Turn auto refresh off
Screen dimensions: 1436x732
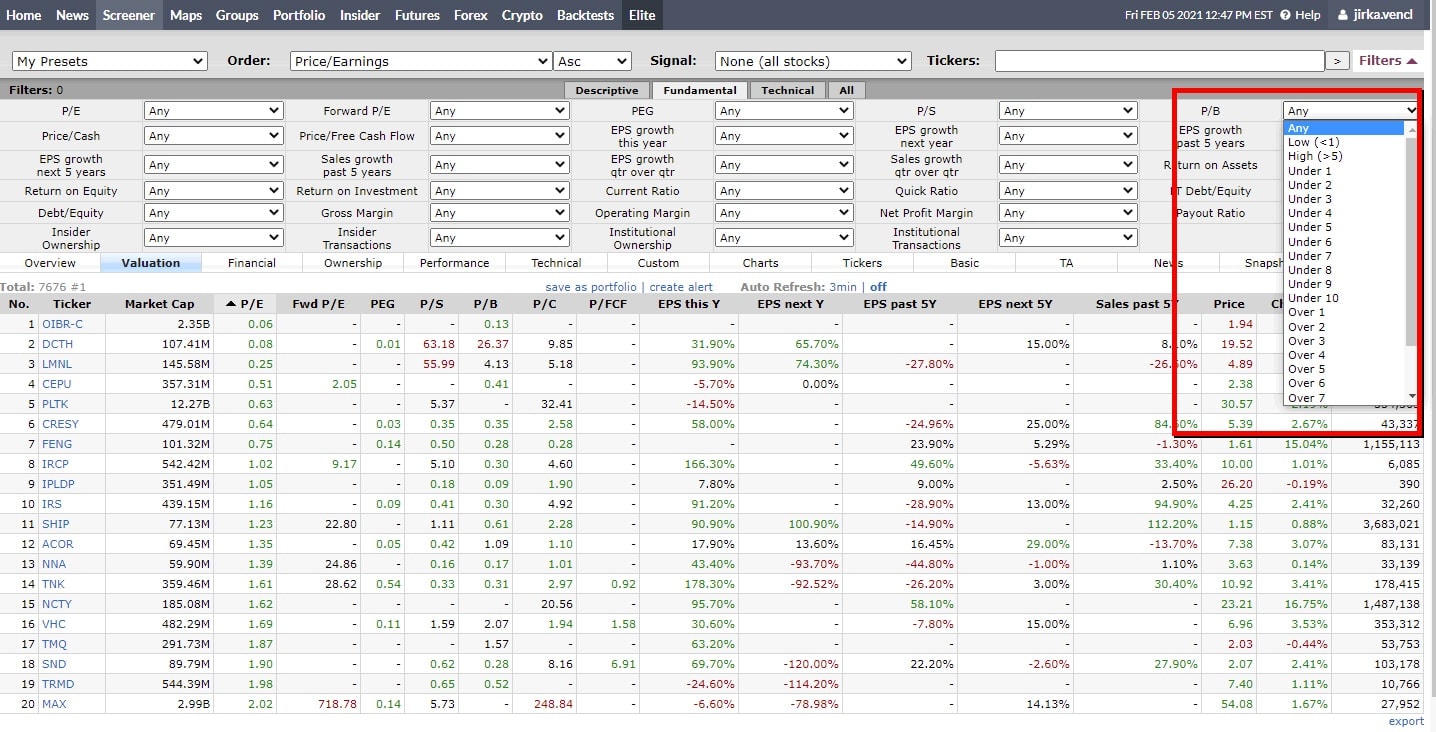(x=878, y=287)
